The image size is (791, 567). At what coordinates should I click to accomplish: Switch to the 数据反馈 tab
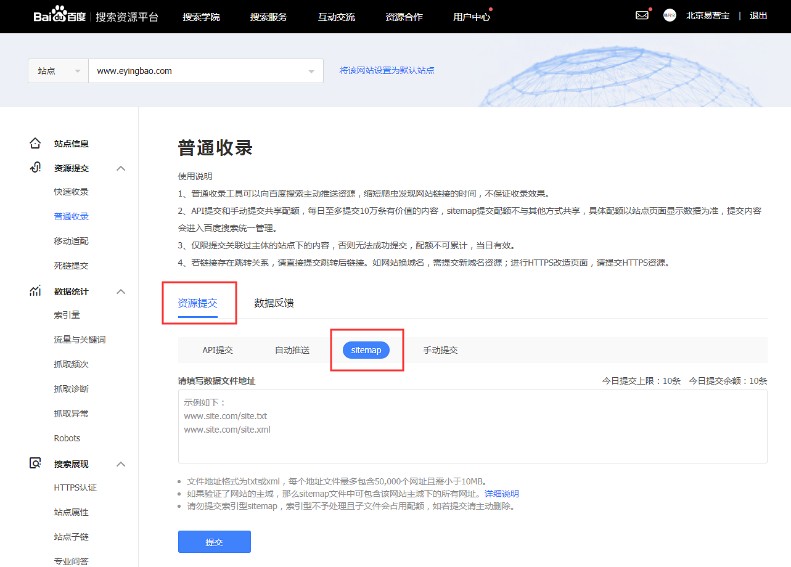273,302
